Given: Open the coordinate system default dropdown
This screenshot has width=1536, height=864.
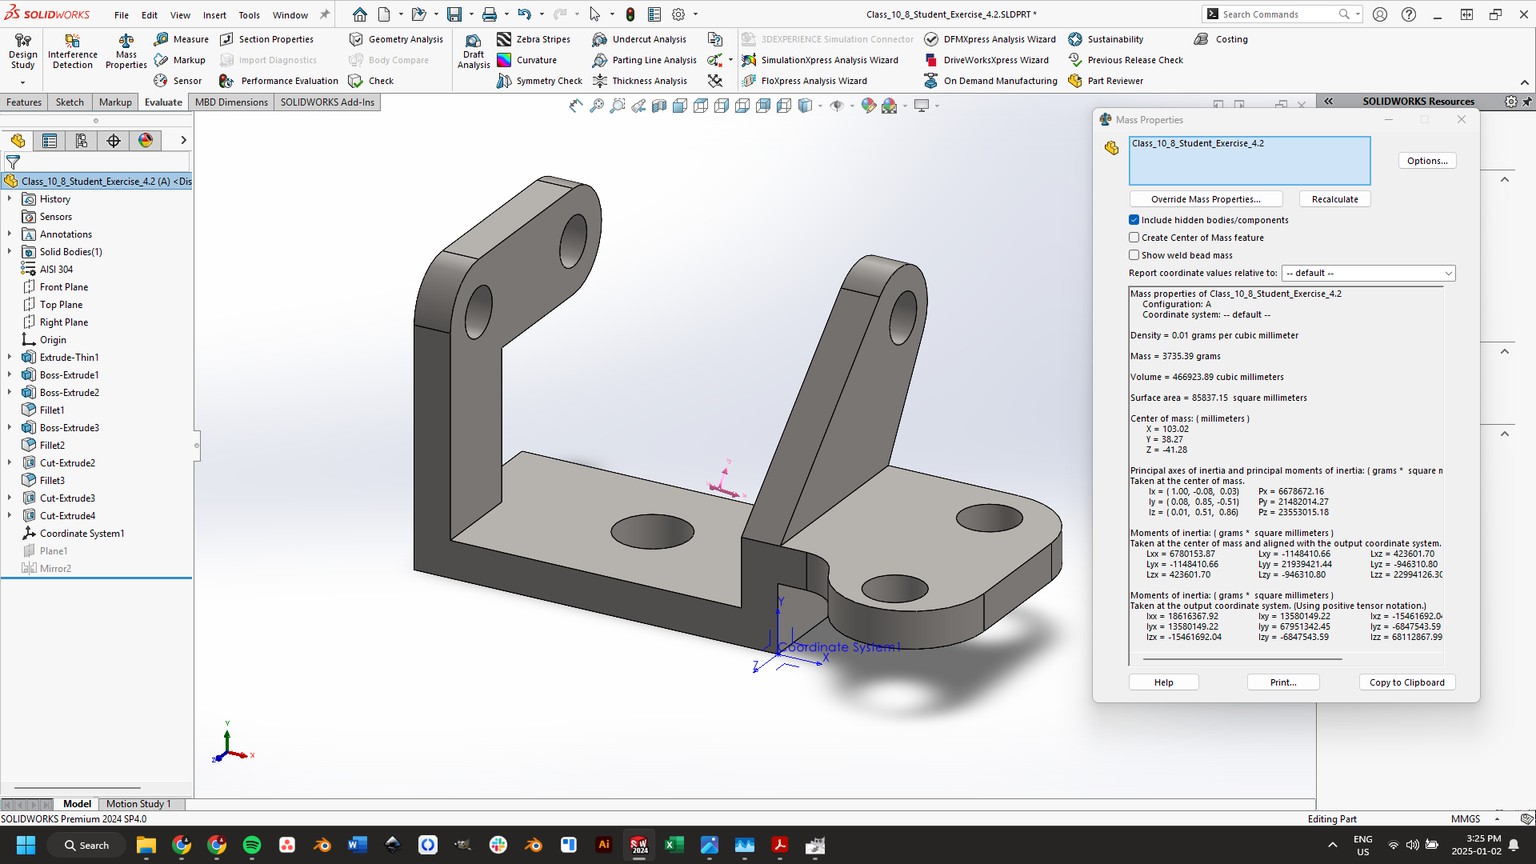Looking at the screenshot, I should click(x=1368, y=273).
